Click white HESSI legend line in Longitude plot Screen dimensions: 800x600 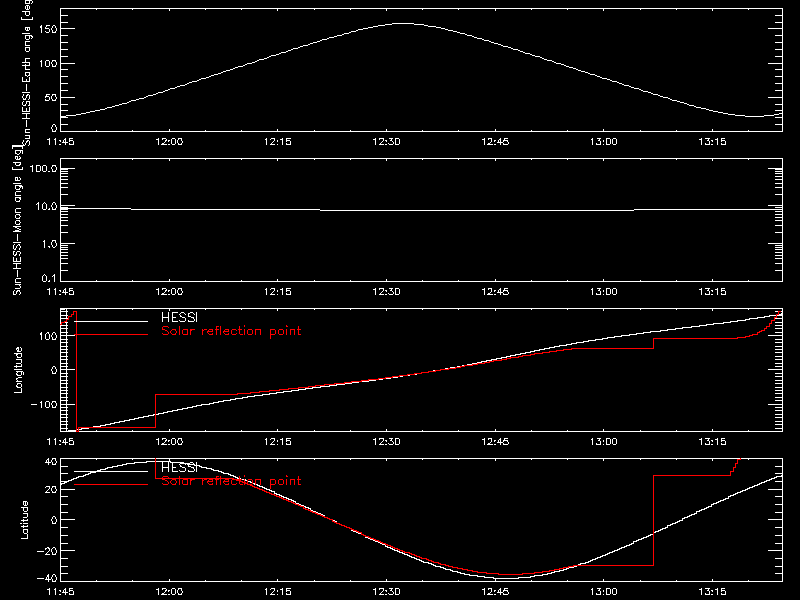[x=111, y=321]
